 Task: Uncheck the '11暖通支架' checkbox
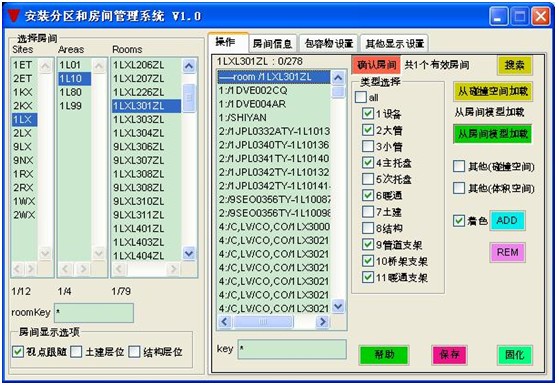click(x=368, y=277)
